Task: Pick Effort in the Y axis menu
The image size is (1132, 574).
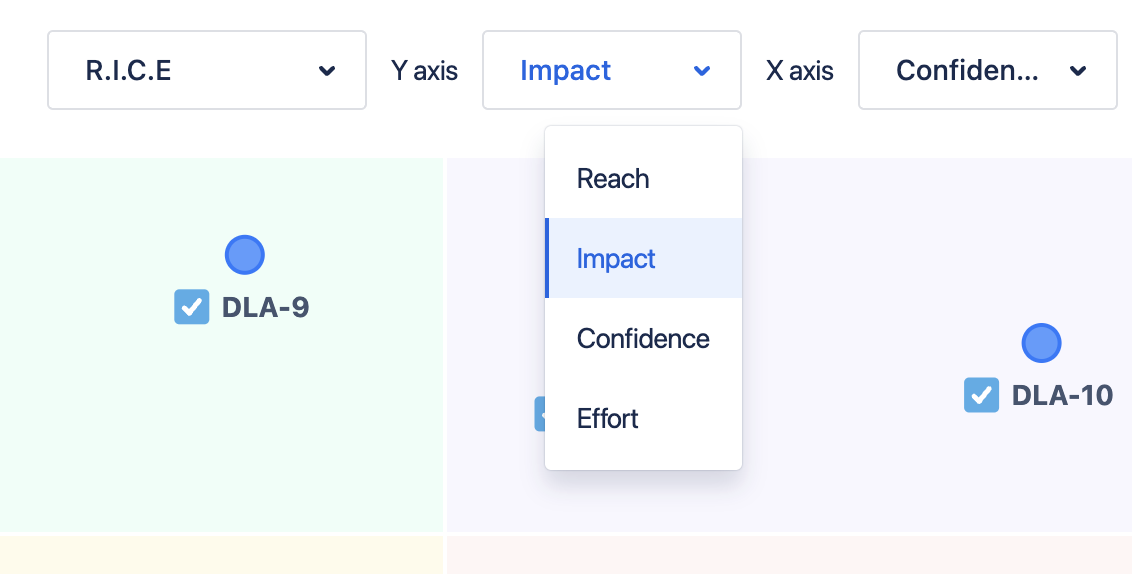Action: pyautogui.click(x=608, y=419)
